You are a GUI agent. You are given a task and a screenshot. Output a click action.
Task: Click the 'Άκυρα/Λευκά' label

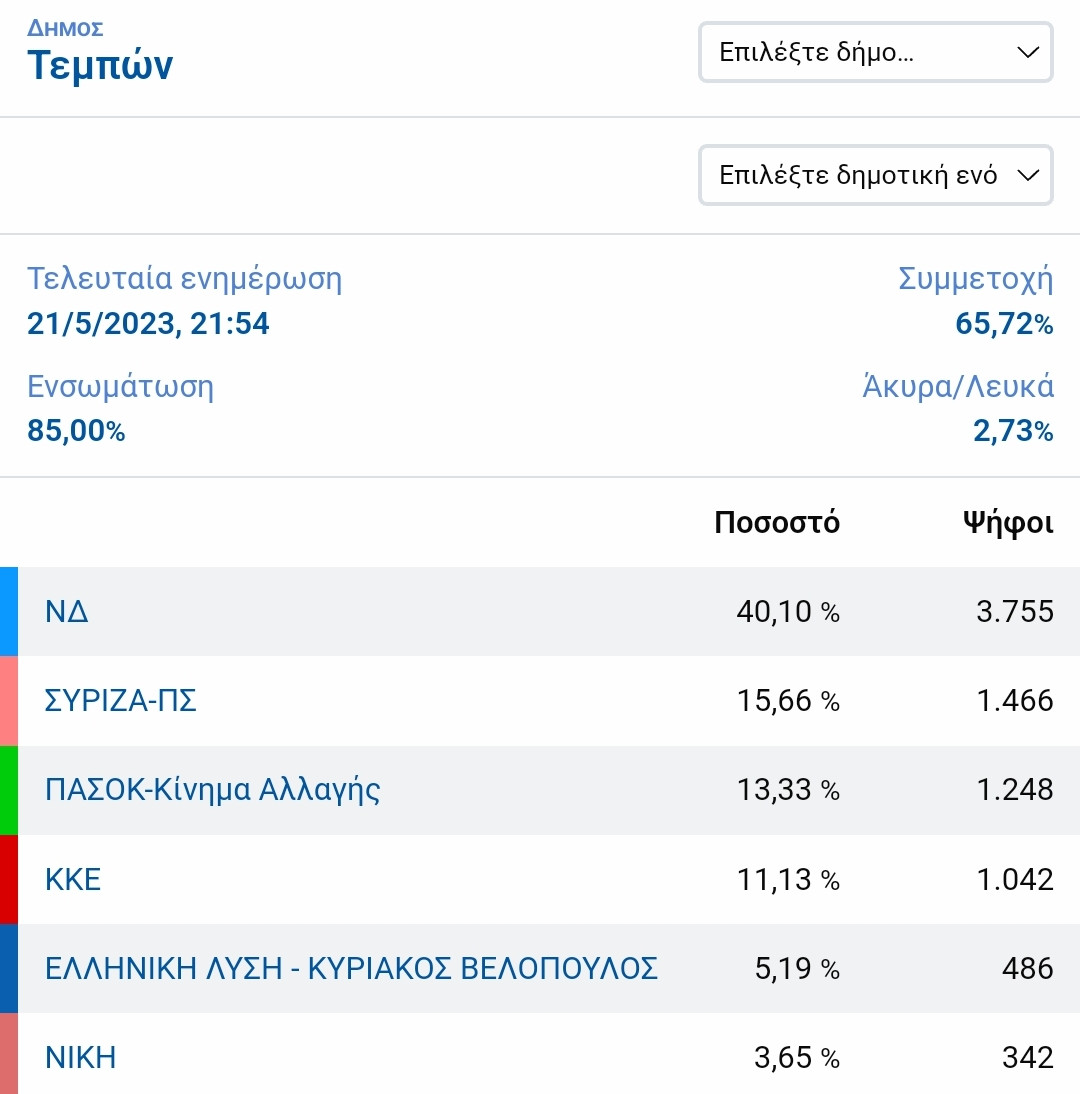tap(958, 387)
